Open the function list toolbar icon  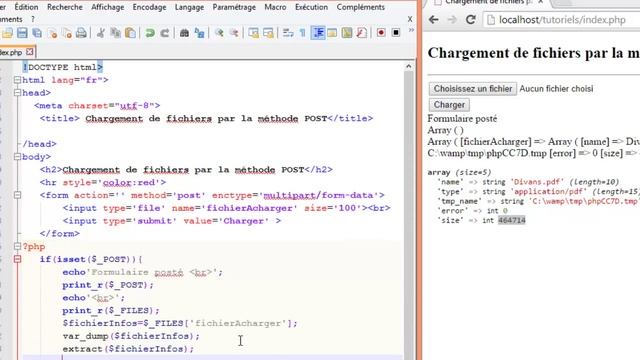[x=362, y=33]
